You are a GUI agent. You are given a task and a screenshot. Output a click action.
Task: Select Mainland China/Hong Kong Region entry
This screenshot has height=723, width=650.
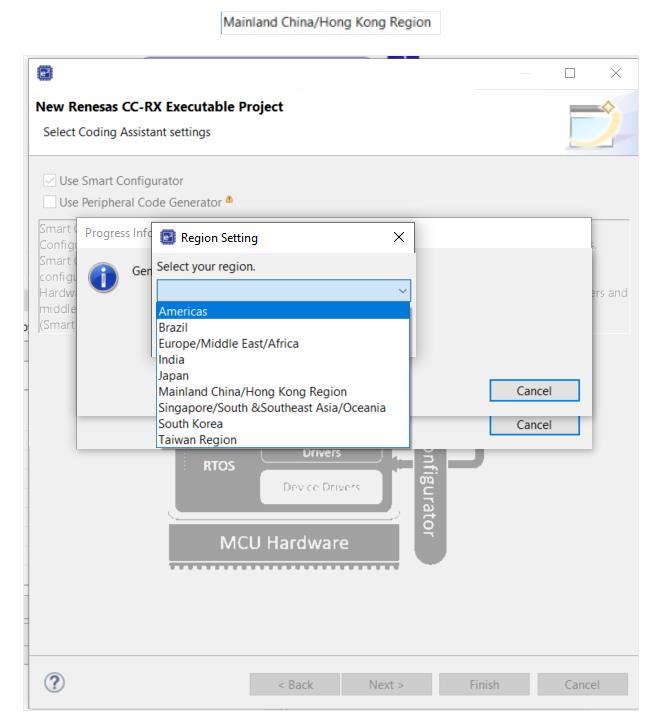pyautogui.click(x=283, y=391)
